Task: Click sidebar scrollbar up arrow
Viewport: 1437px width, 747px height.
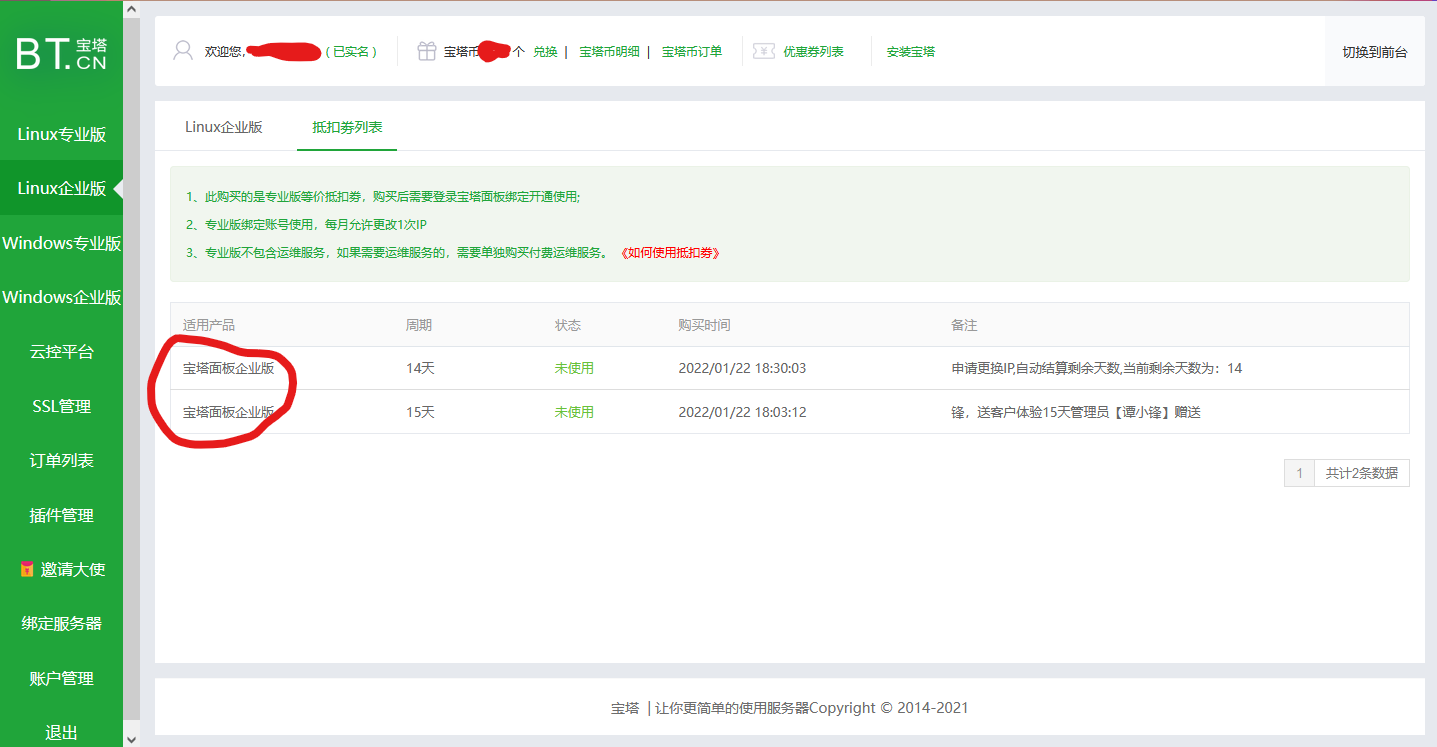Action: (131, 9)
